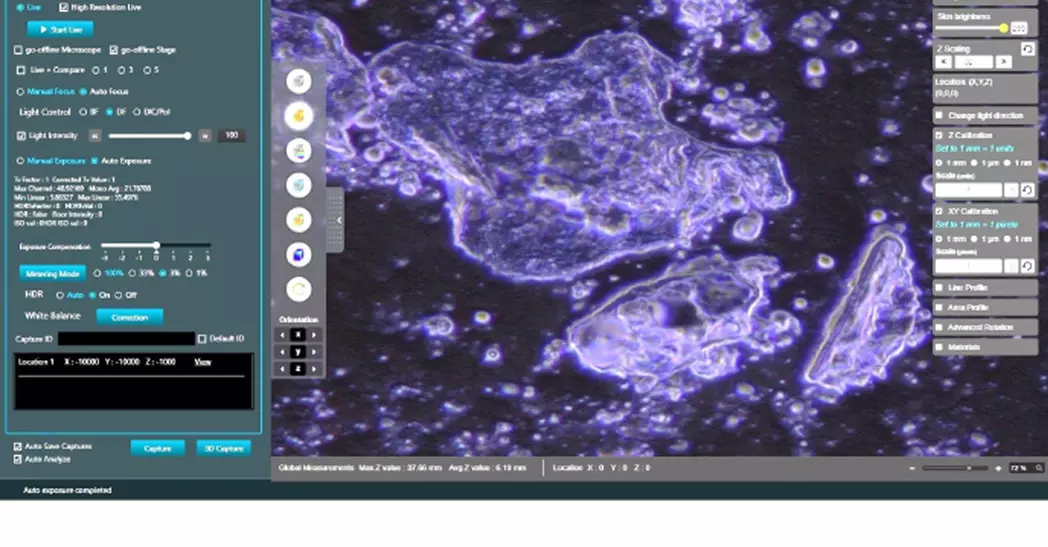Click the View link for Location 1
1048x547 pixels.
pos(202,362)
